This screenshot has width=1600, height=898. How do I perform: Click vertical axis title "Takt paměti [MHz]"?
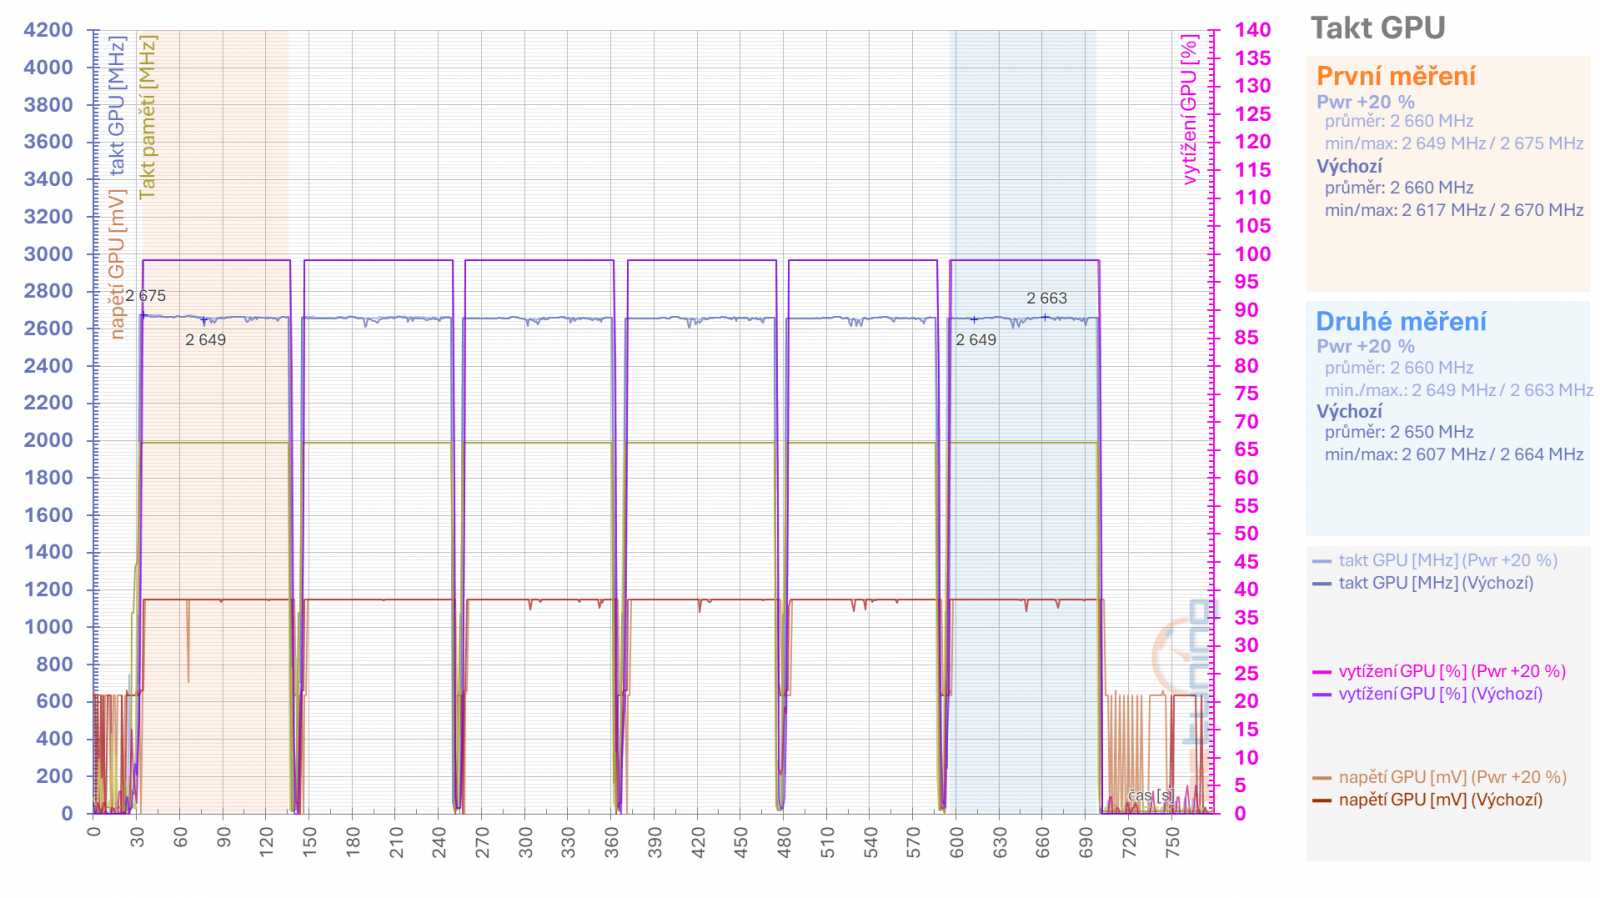pyautogui.click(x=148, y=117)
